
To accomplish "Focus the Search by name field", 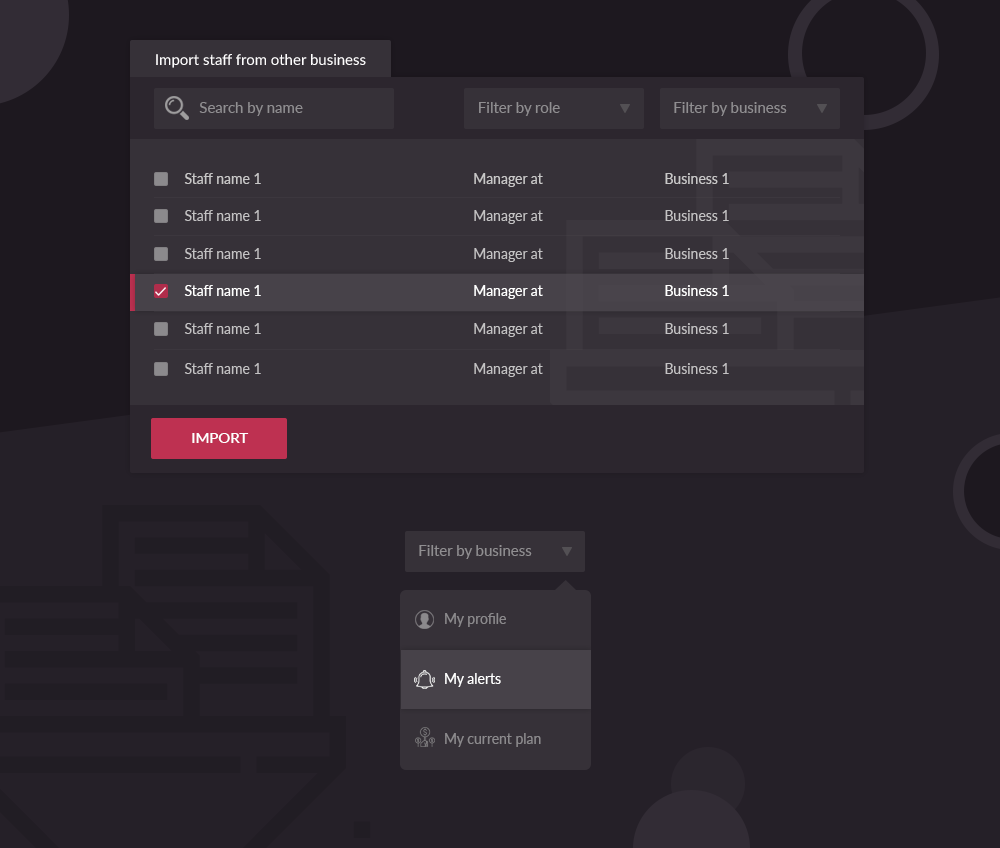I will coord(274,108).
